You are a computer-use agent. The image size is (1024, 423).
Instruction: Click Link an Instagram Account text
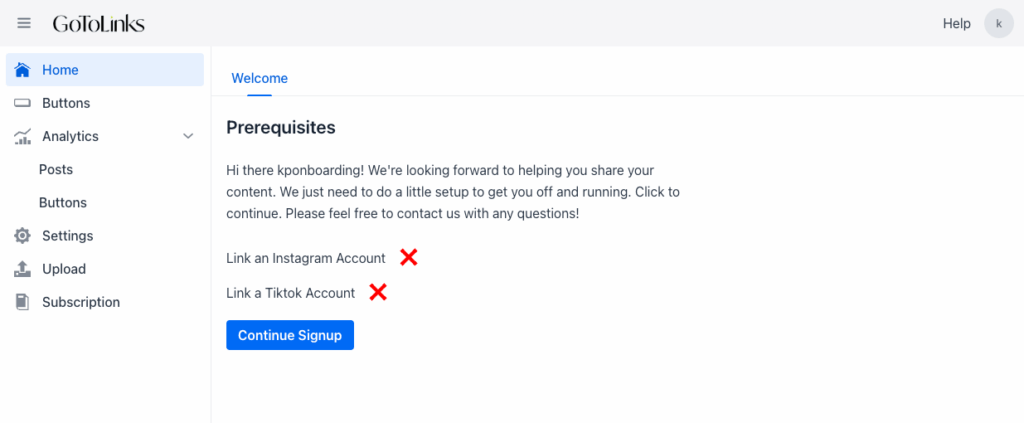pos(306,258)
